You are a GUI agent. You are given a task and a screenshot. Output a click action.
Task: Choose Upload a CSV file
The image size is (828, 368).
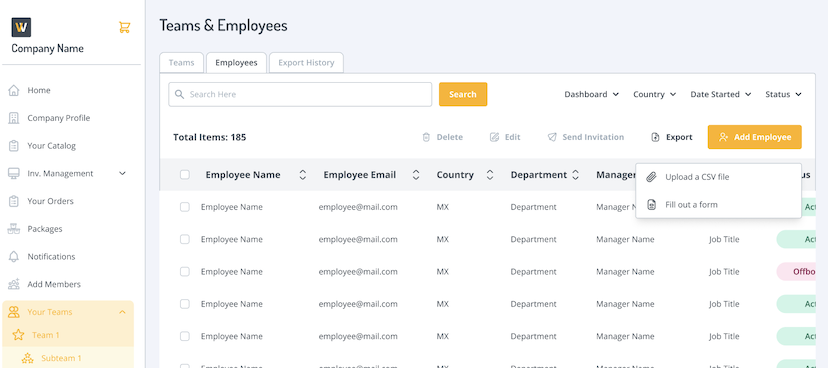[719, 177]
